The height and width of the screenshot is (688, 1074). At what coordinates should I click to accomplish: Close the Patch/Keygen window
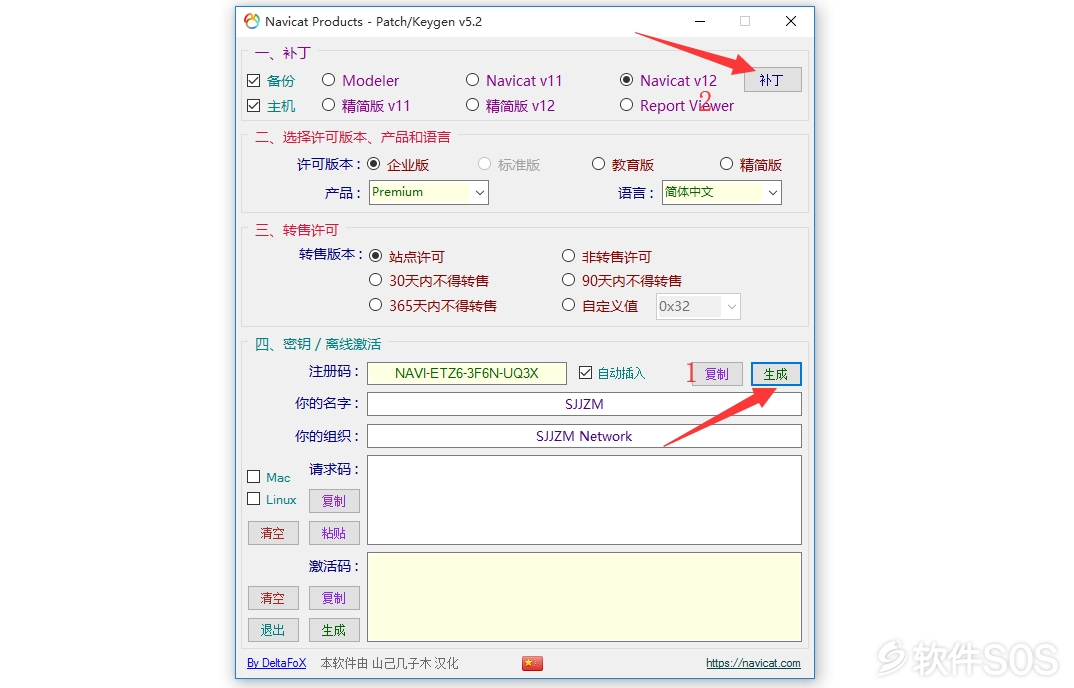790,21
